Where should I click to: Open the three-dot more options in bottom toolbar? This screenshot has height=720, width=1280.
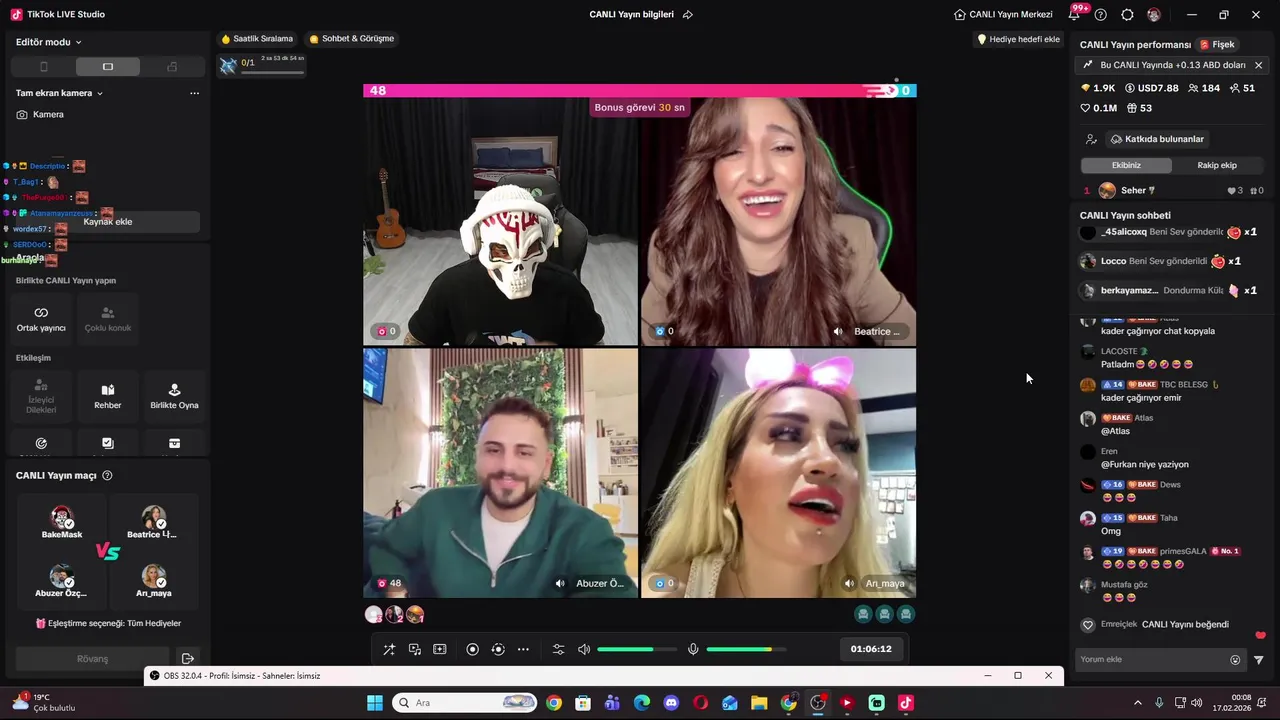point(523,649)
